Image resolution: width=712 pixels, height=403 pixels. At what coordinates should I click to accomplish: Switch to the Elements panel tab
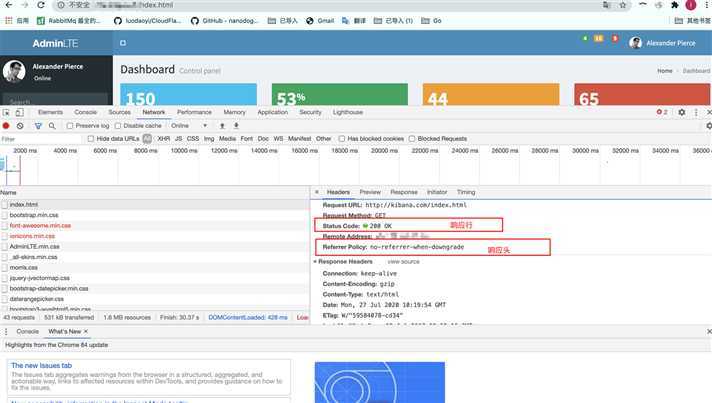[x=50, y=112]
